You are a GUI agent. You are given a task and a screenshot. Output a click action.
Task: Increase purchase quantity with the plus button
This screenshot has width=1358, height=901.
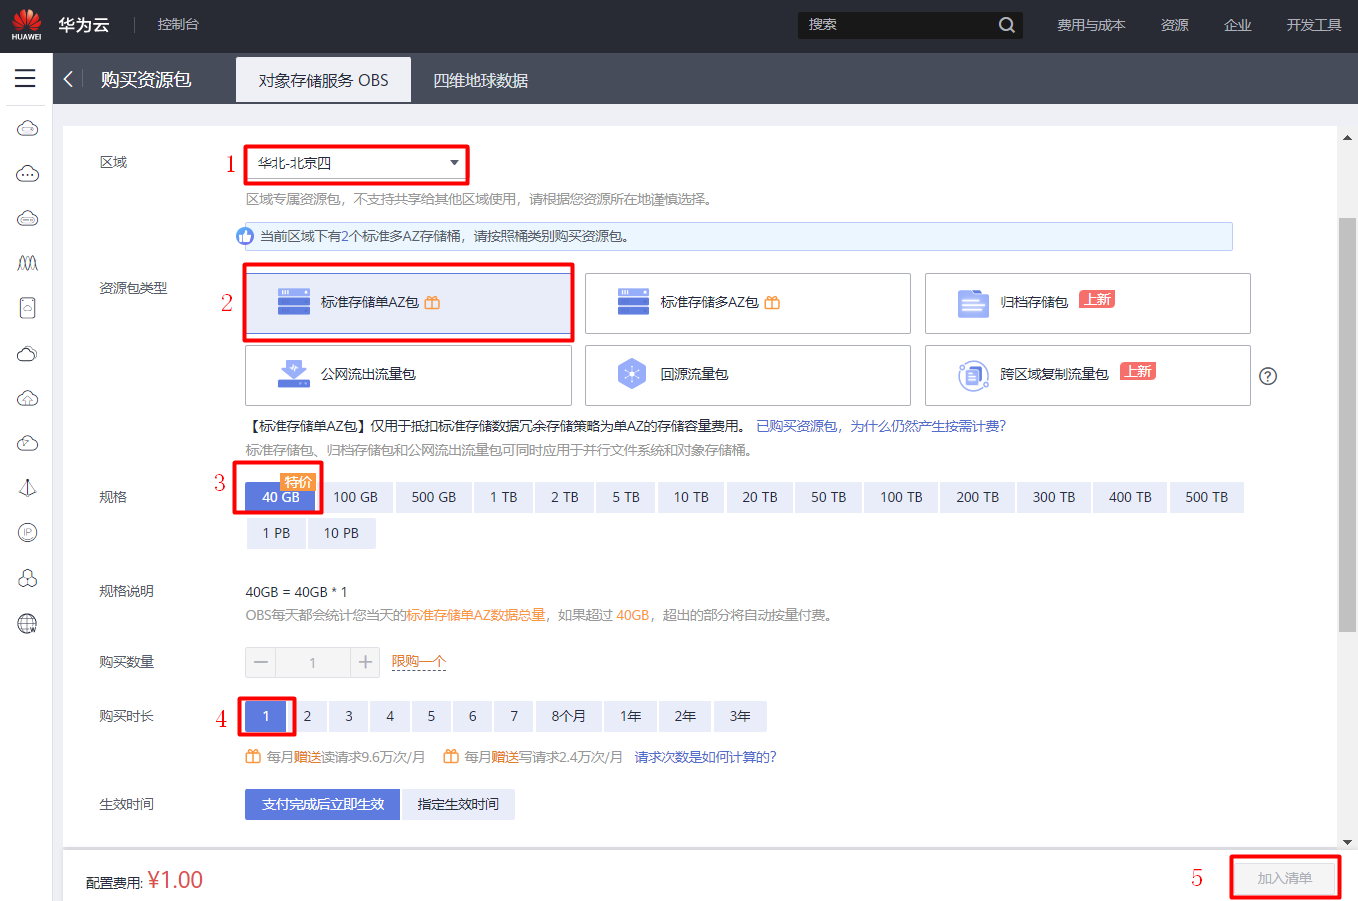365,662
